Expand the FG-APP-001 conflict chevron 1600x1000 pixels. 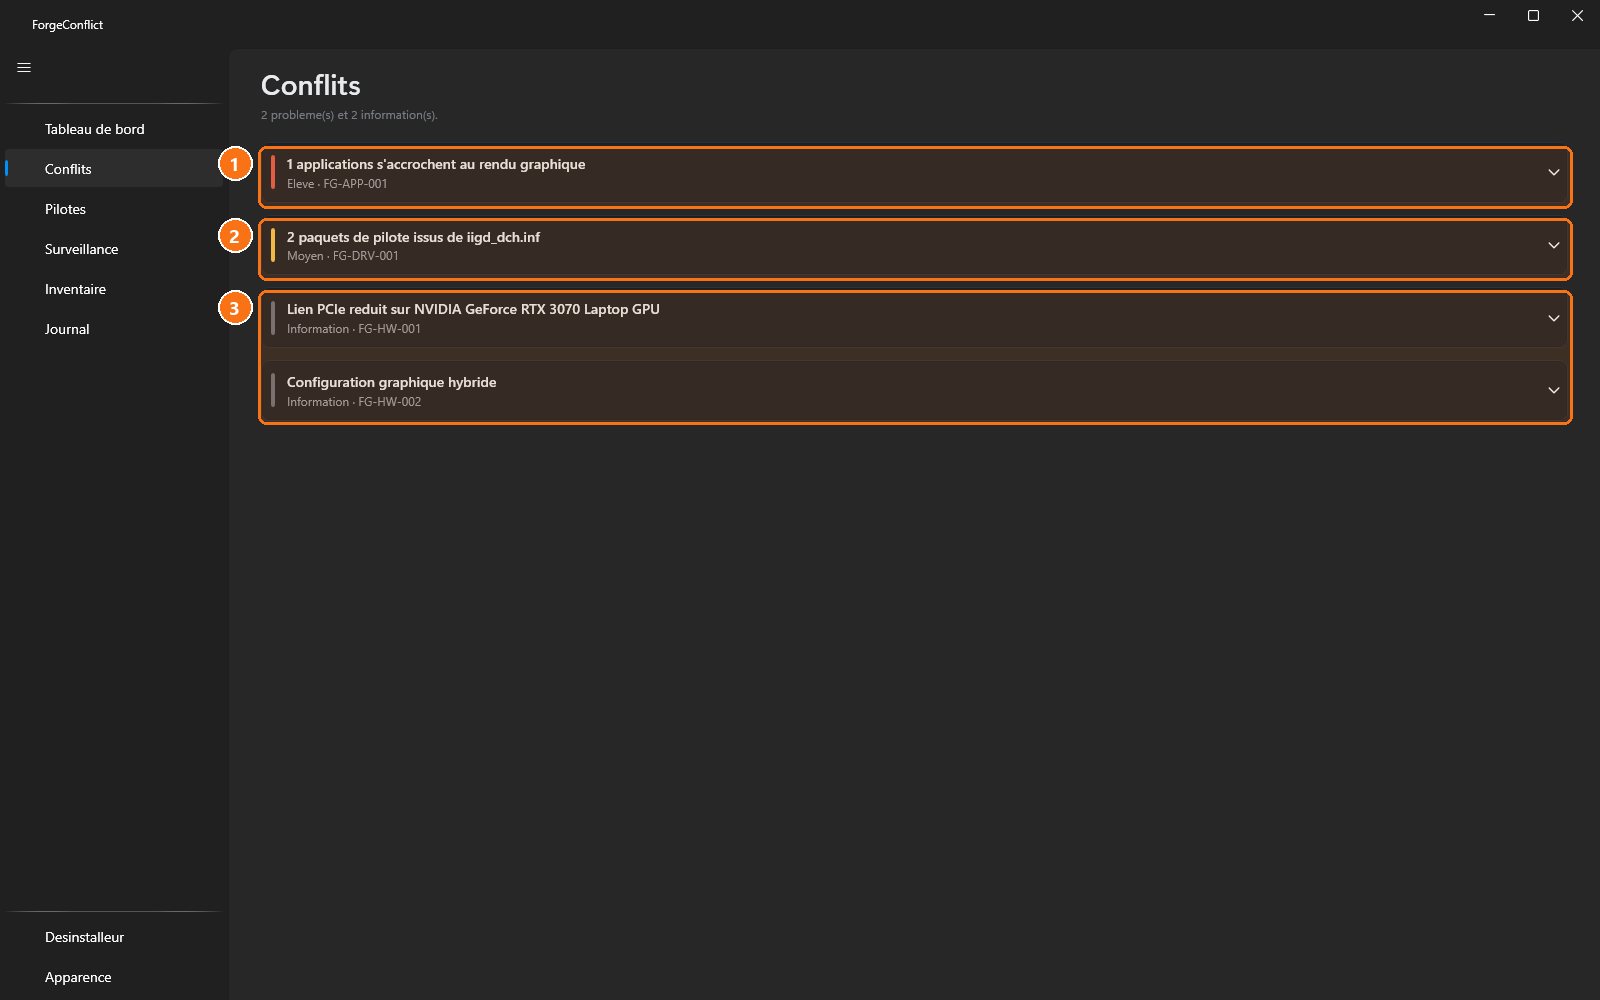(1553, 173)
